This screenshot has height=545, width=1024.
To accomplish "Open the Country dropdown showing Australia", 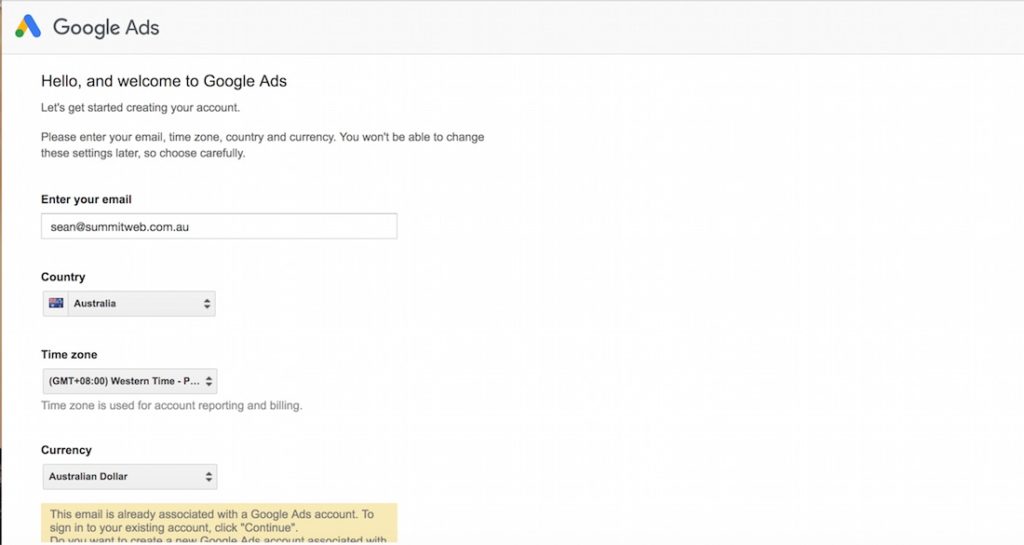I will pos(129,304).
